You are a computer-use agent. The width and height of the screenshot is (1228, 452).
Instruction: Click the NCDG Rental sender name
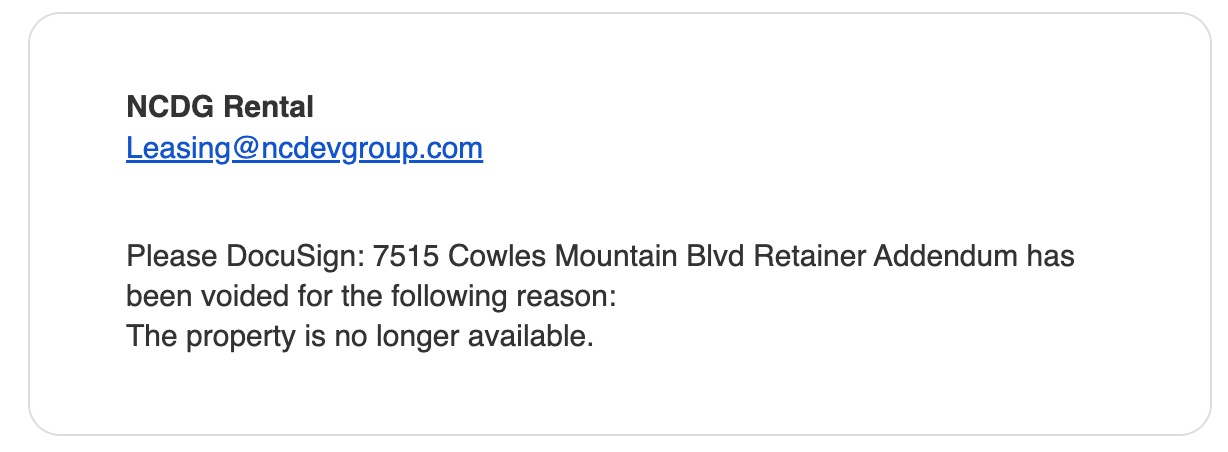pos(219,106)
